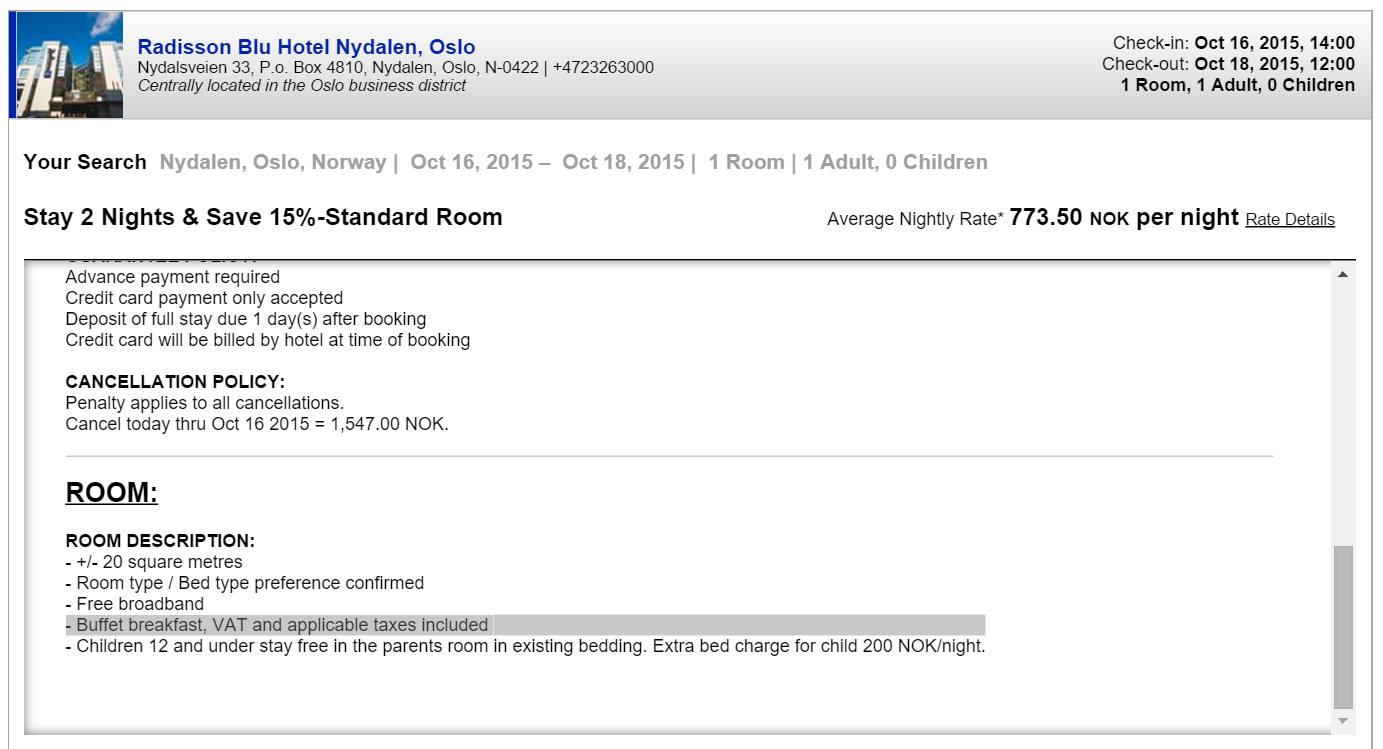
Task: Click the Oct 18, 2015 search end date
Action: click(x=624, y=162)
